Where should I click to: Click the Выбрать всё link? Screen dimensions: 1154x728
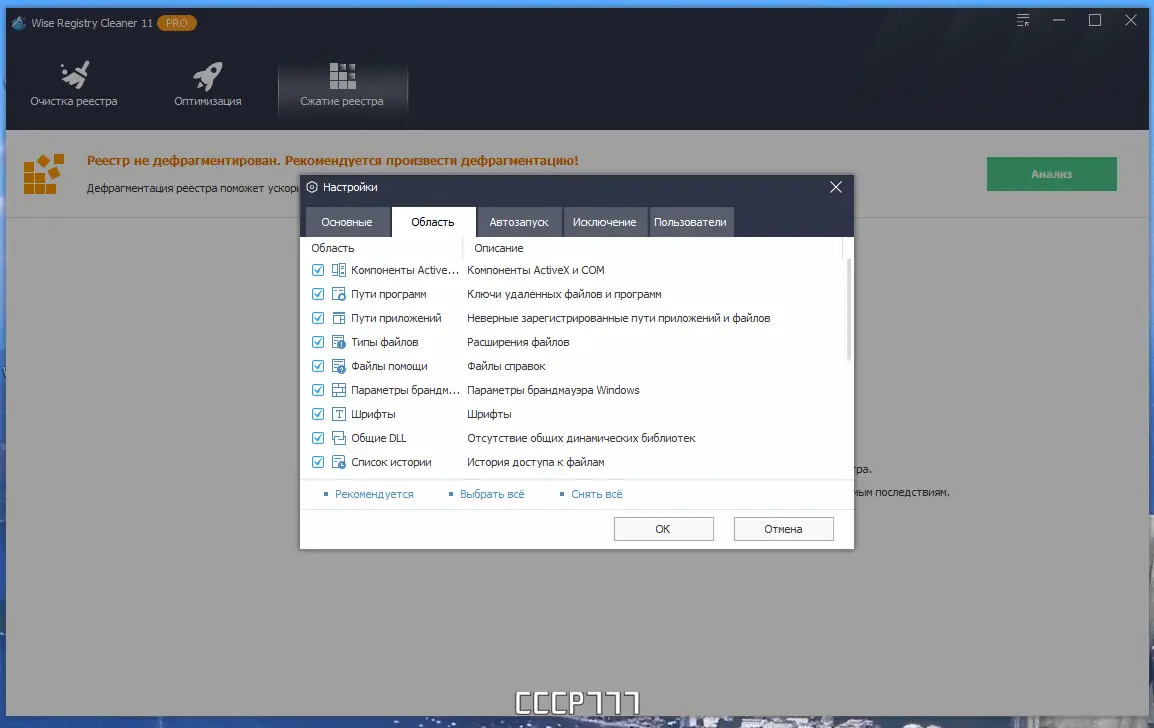[x=492, y=495]
